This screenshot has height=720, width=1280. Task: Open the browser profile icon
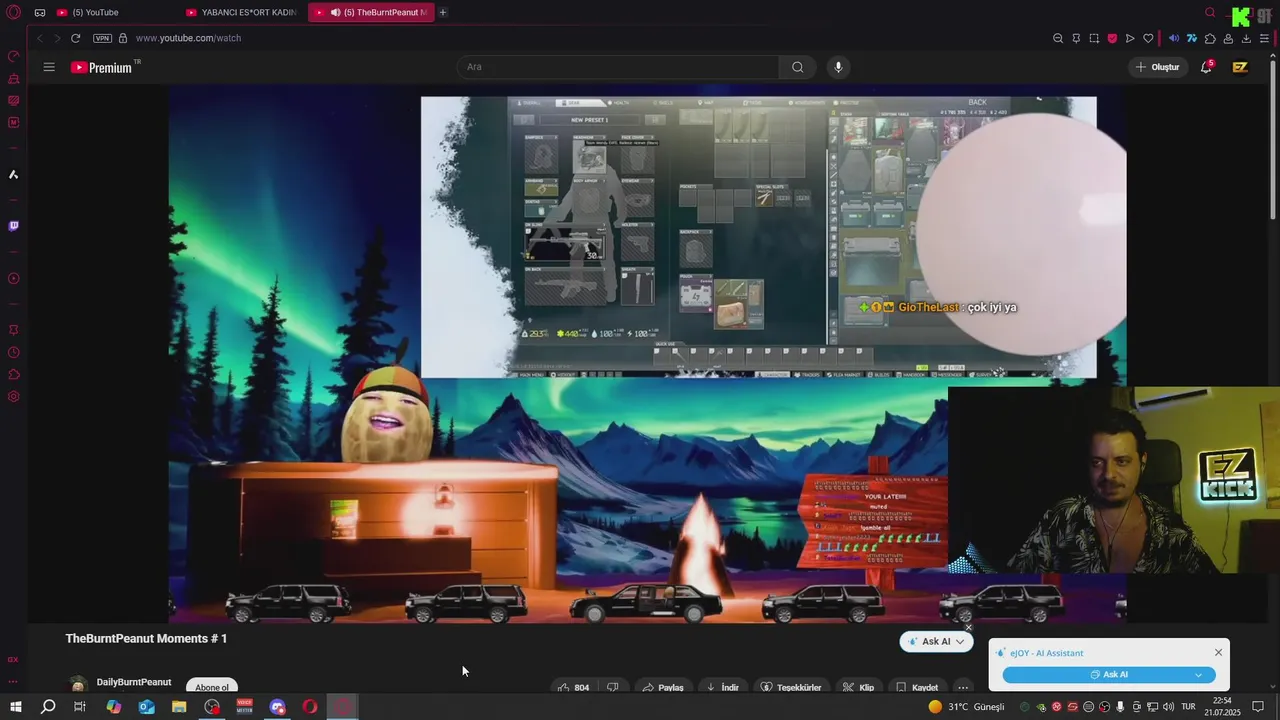point(1228,38)
